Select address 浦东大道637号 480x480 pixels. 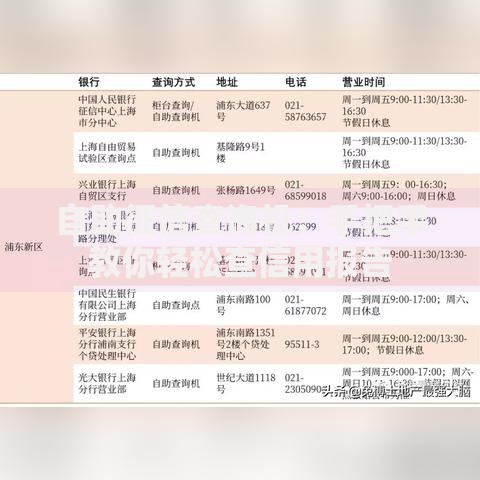pyautogui.click(x=243, y=111)
